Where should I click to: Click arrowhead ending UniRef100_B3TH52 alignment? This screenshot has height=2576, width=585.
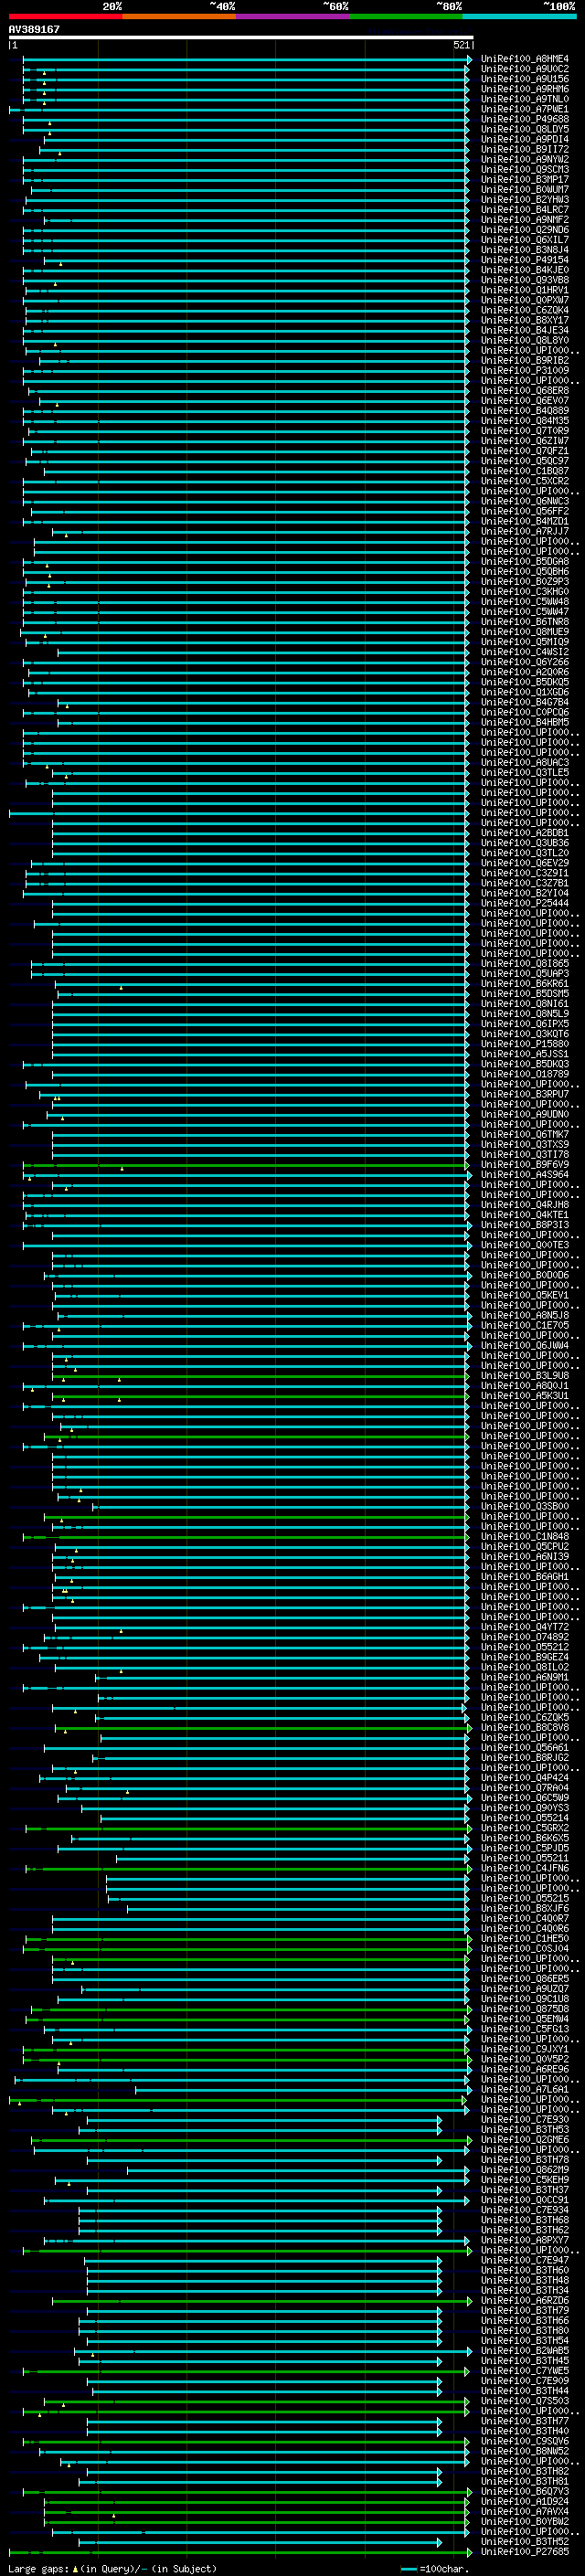coord(439,2542)
